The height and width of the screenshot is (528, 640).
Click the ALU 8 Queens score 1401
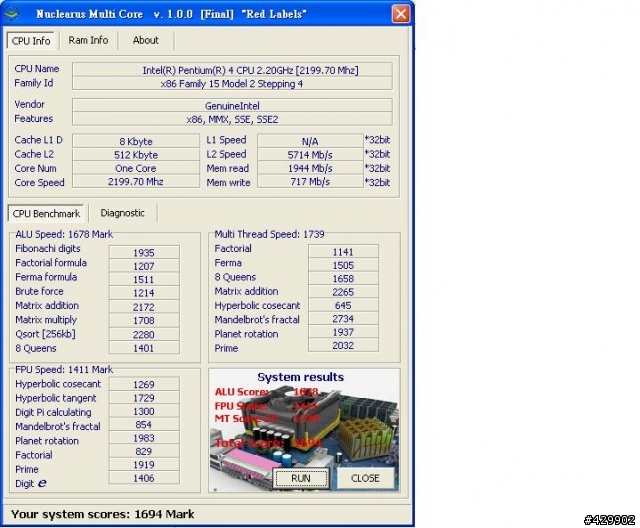tap(144, 348)
